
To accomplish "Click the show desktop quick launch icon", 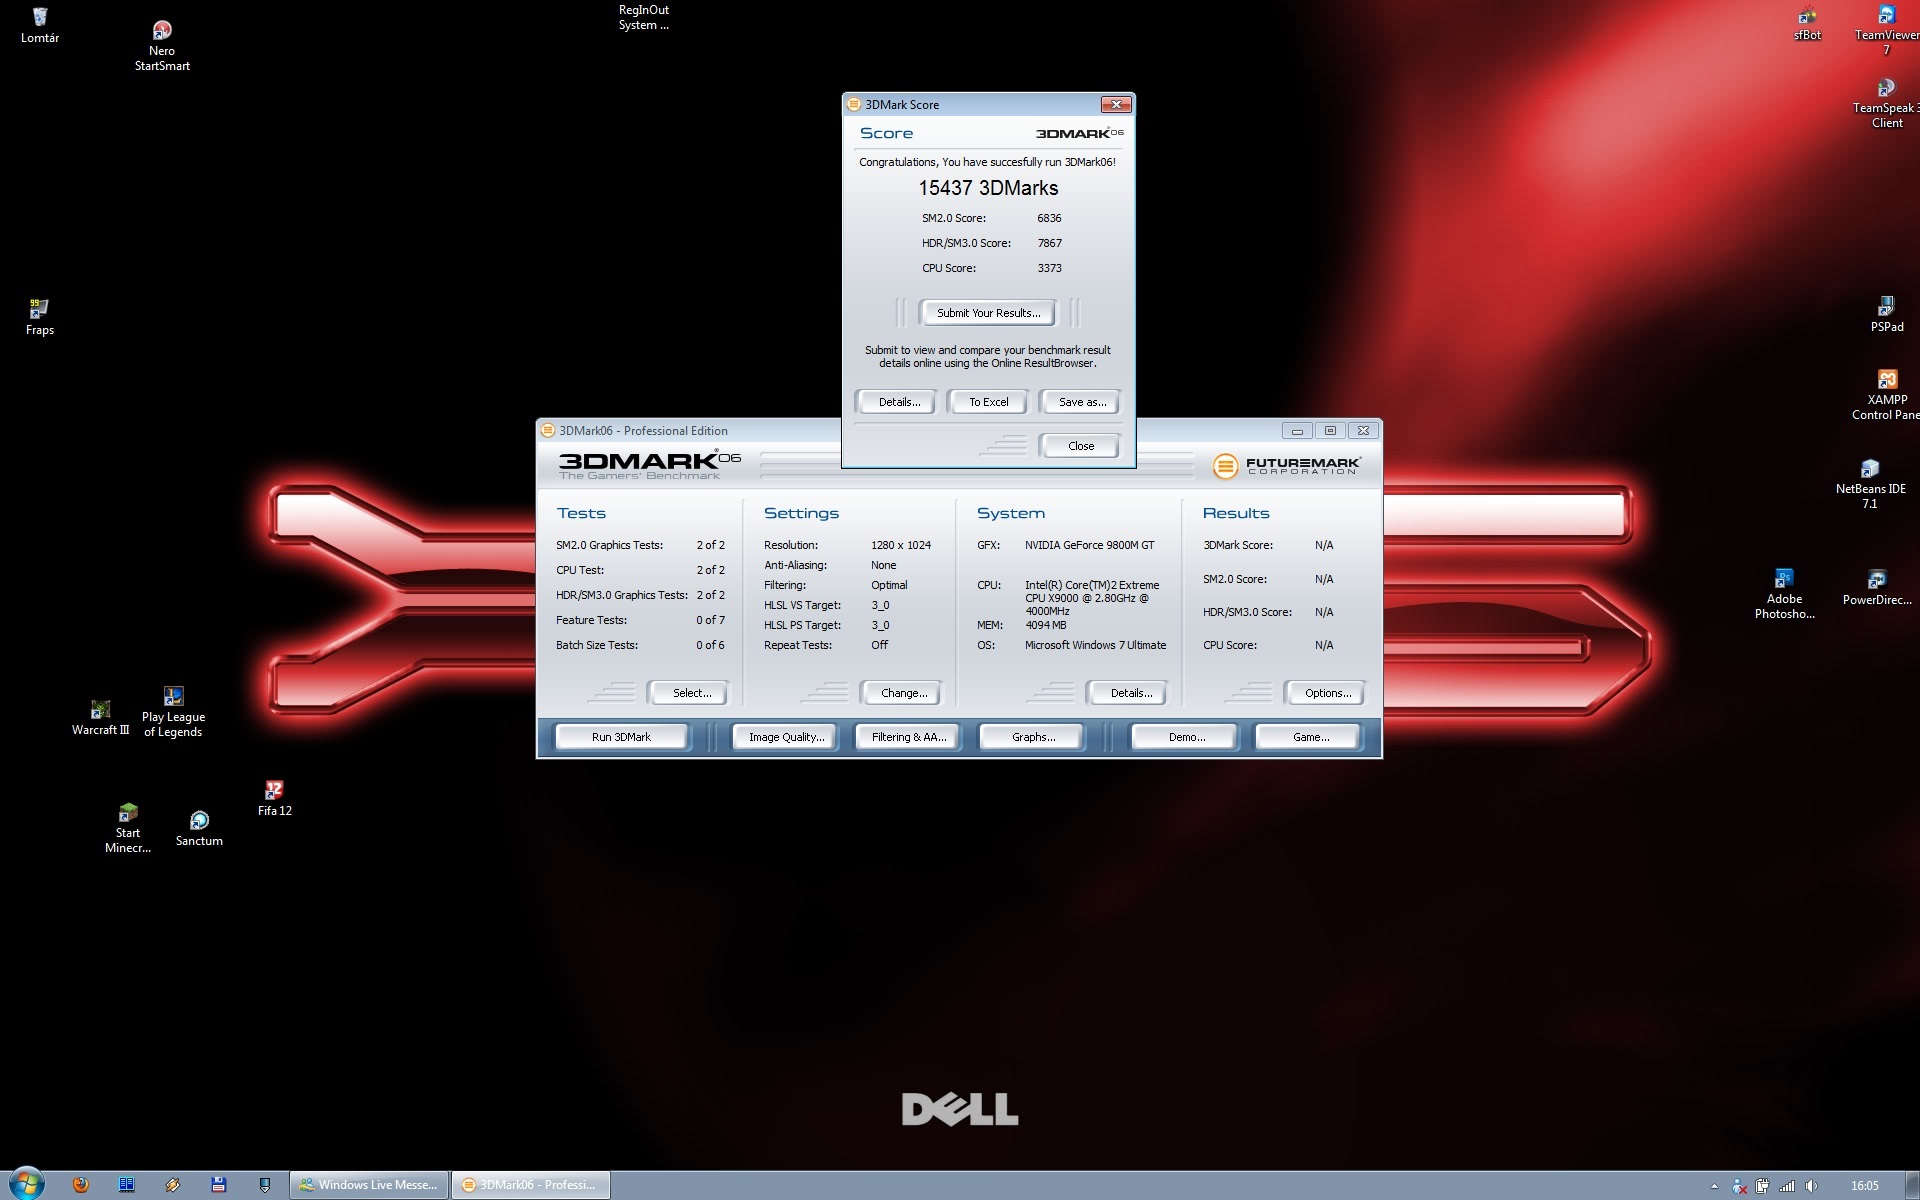I will pyautogui.click(x=265, y=1185).
